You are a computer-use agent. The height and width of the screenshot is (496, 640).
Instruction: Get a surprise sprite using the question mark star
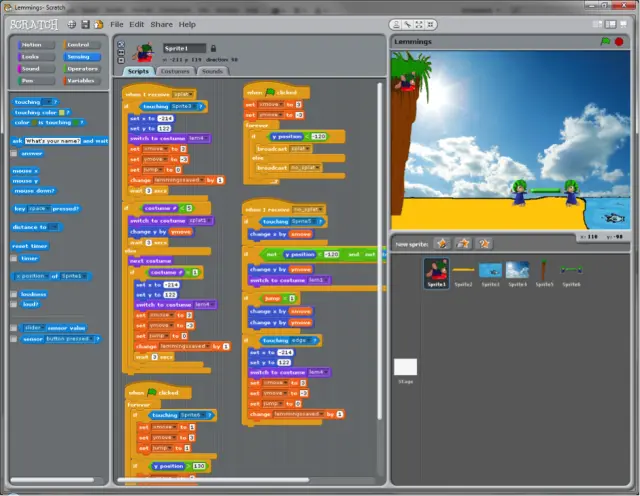[485, 243]
